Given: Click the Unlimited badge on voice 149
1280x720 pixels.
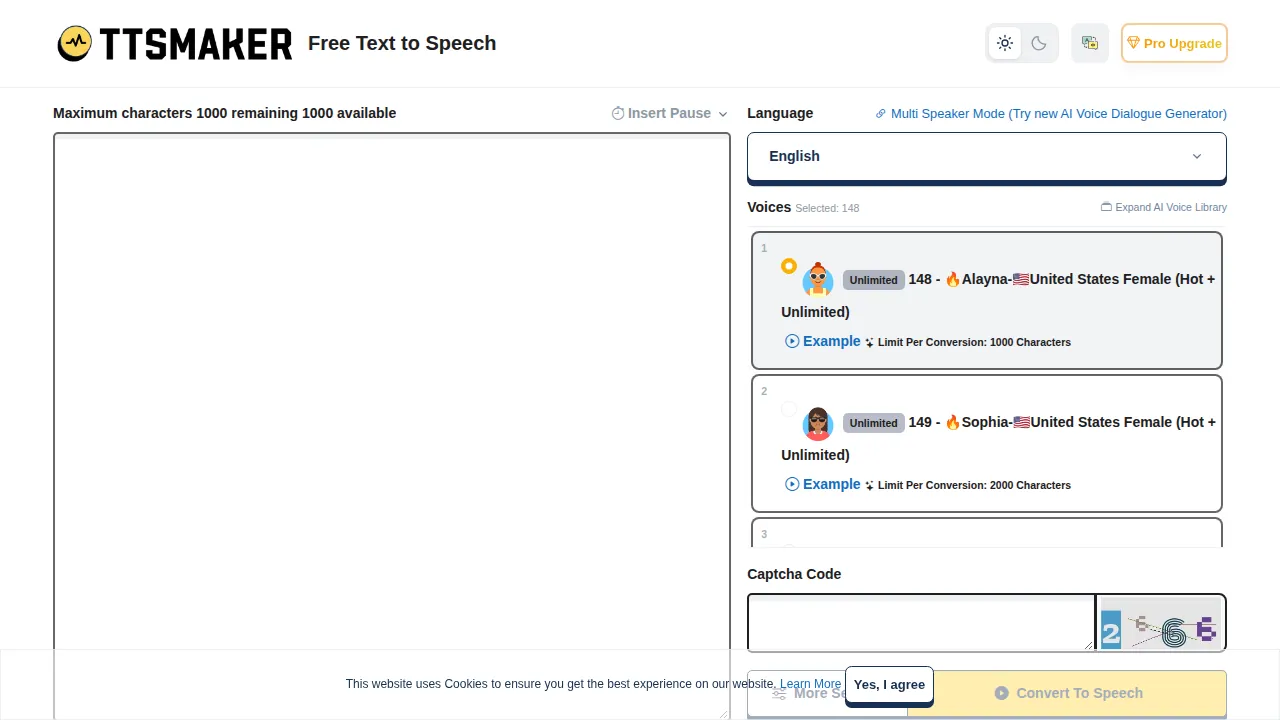Looking at the screenshot, I should (874, 423).
